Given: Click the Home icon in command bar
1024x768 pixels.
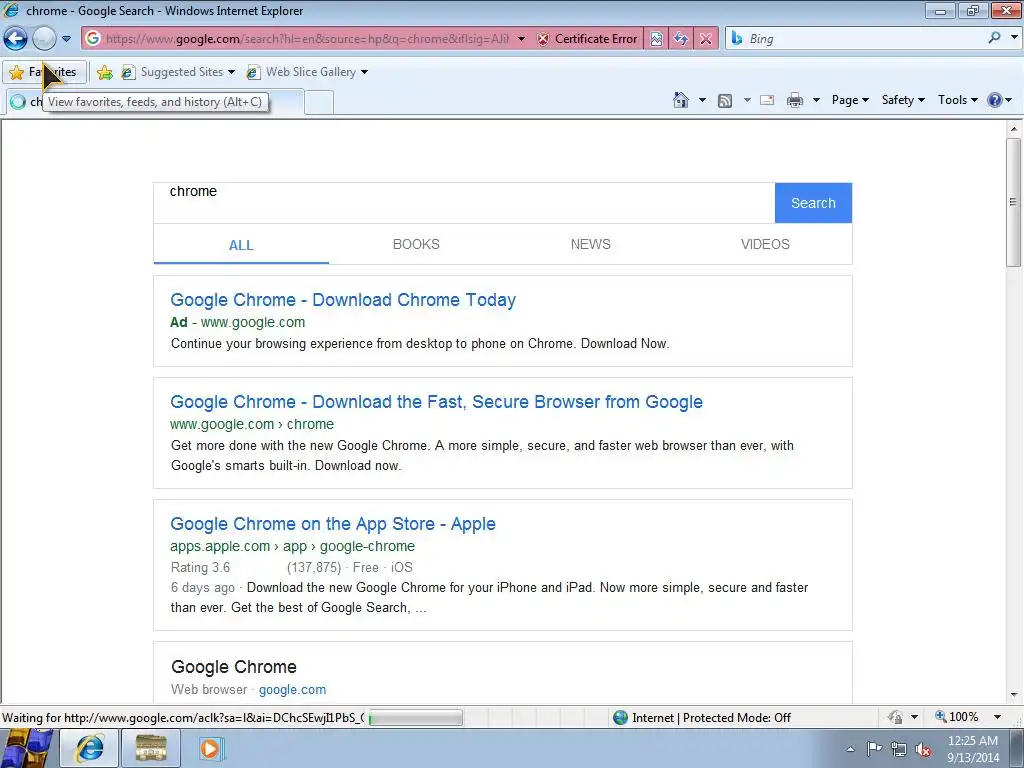Looking at the screenshot, I should point(680,100).
